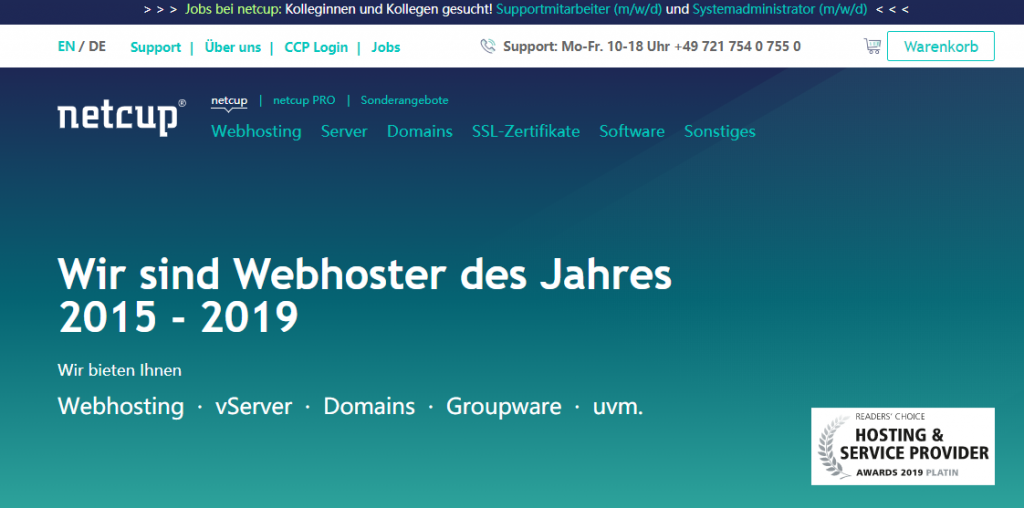Click the support phone icon
Screen dimensions: 1024x508
488,46
